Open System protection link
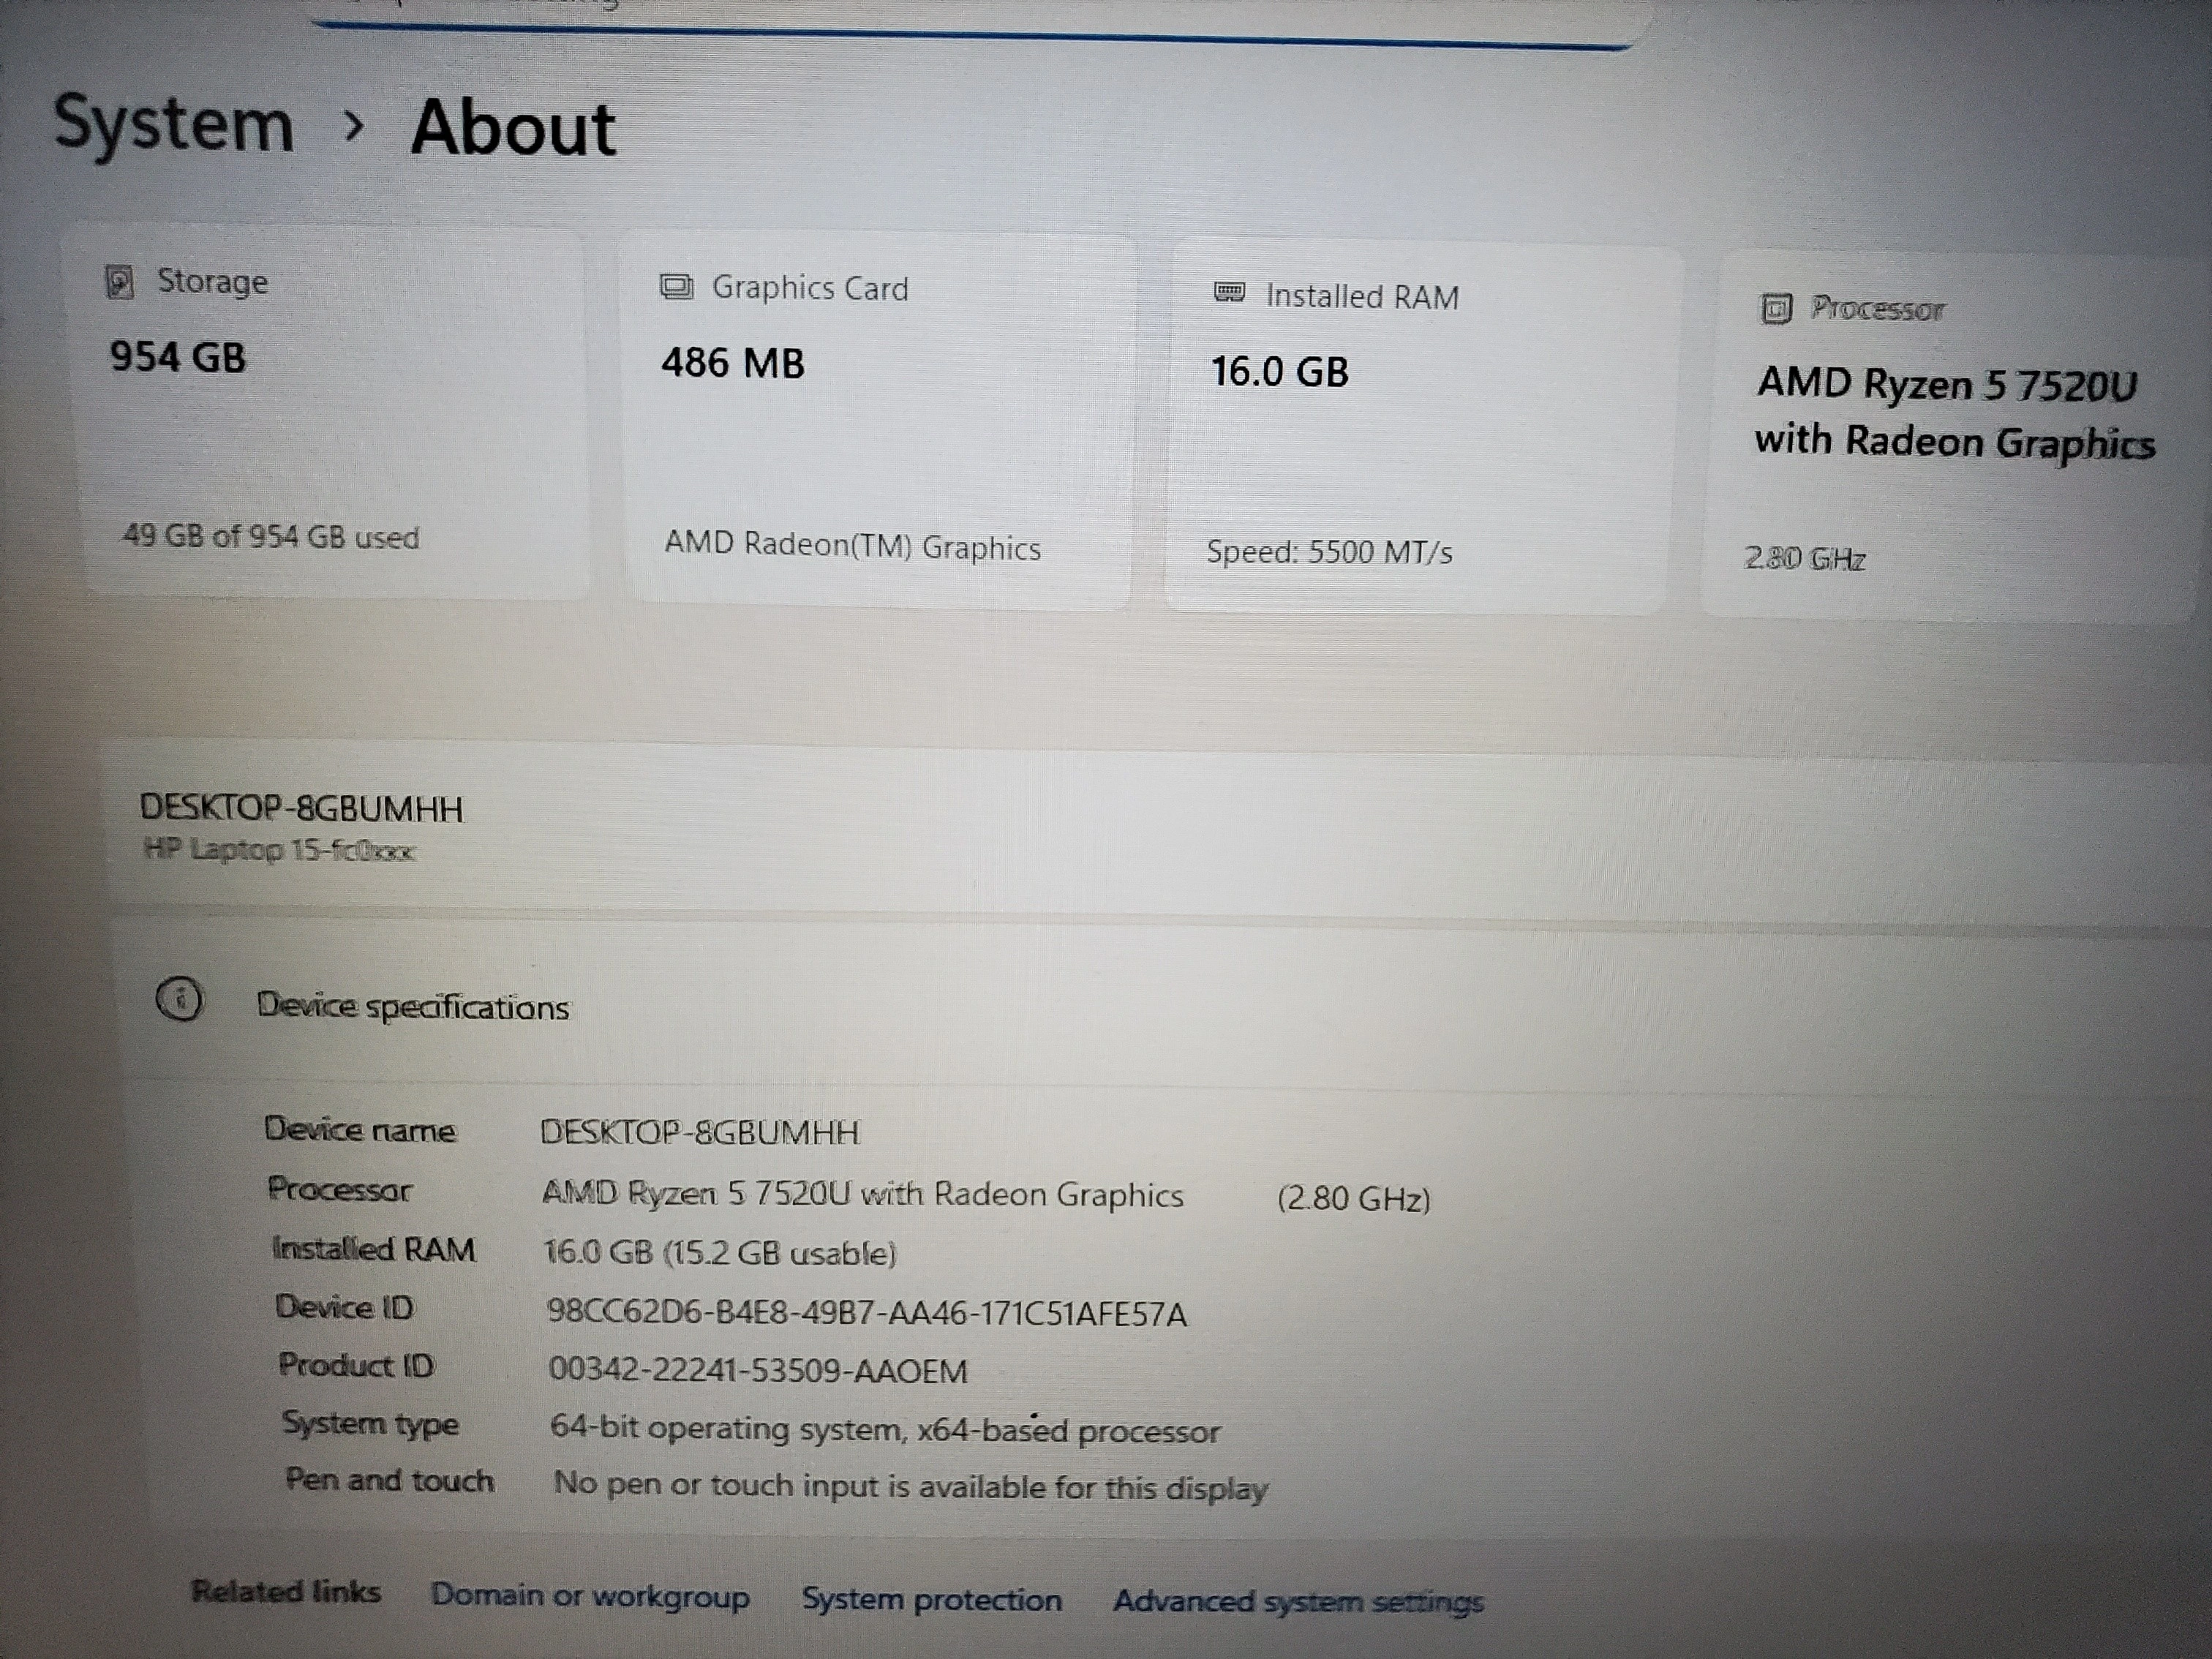This screenshot has height=1659, width=2212. click(x=931, y=1600)
